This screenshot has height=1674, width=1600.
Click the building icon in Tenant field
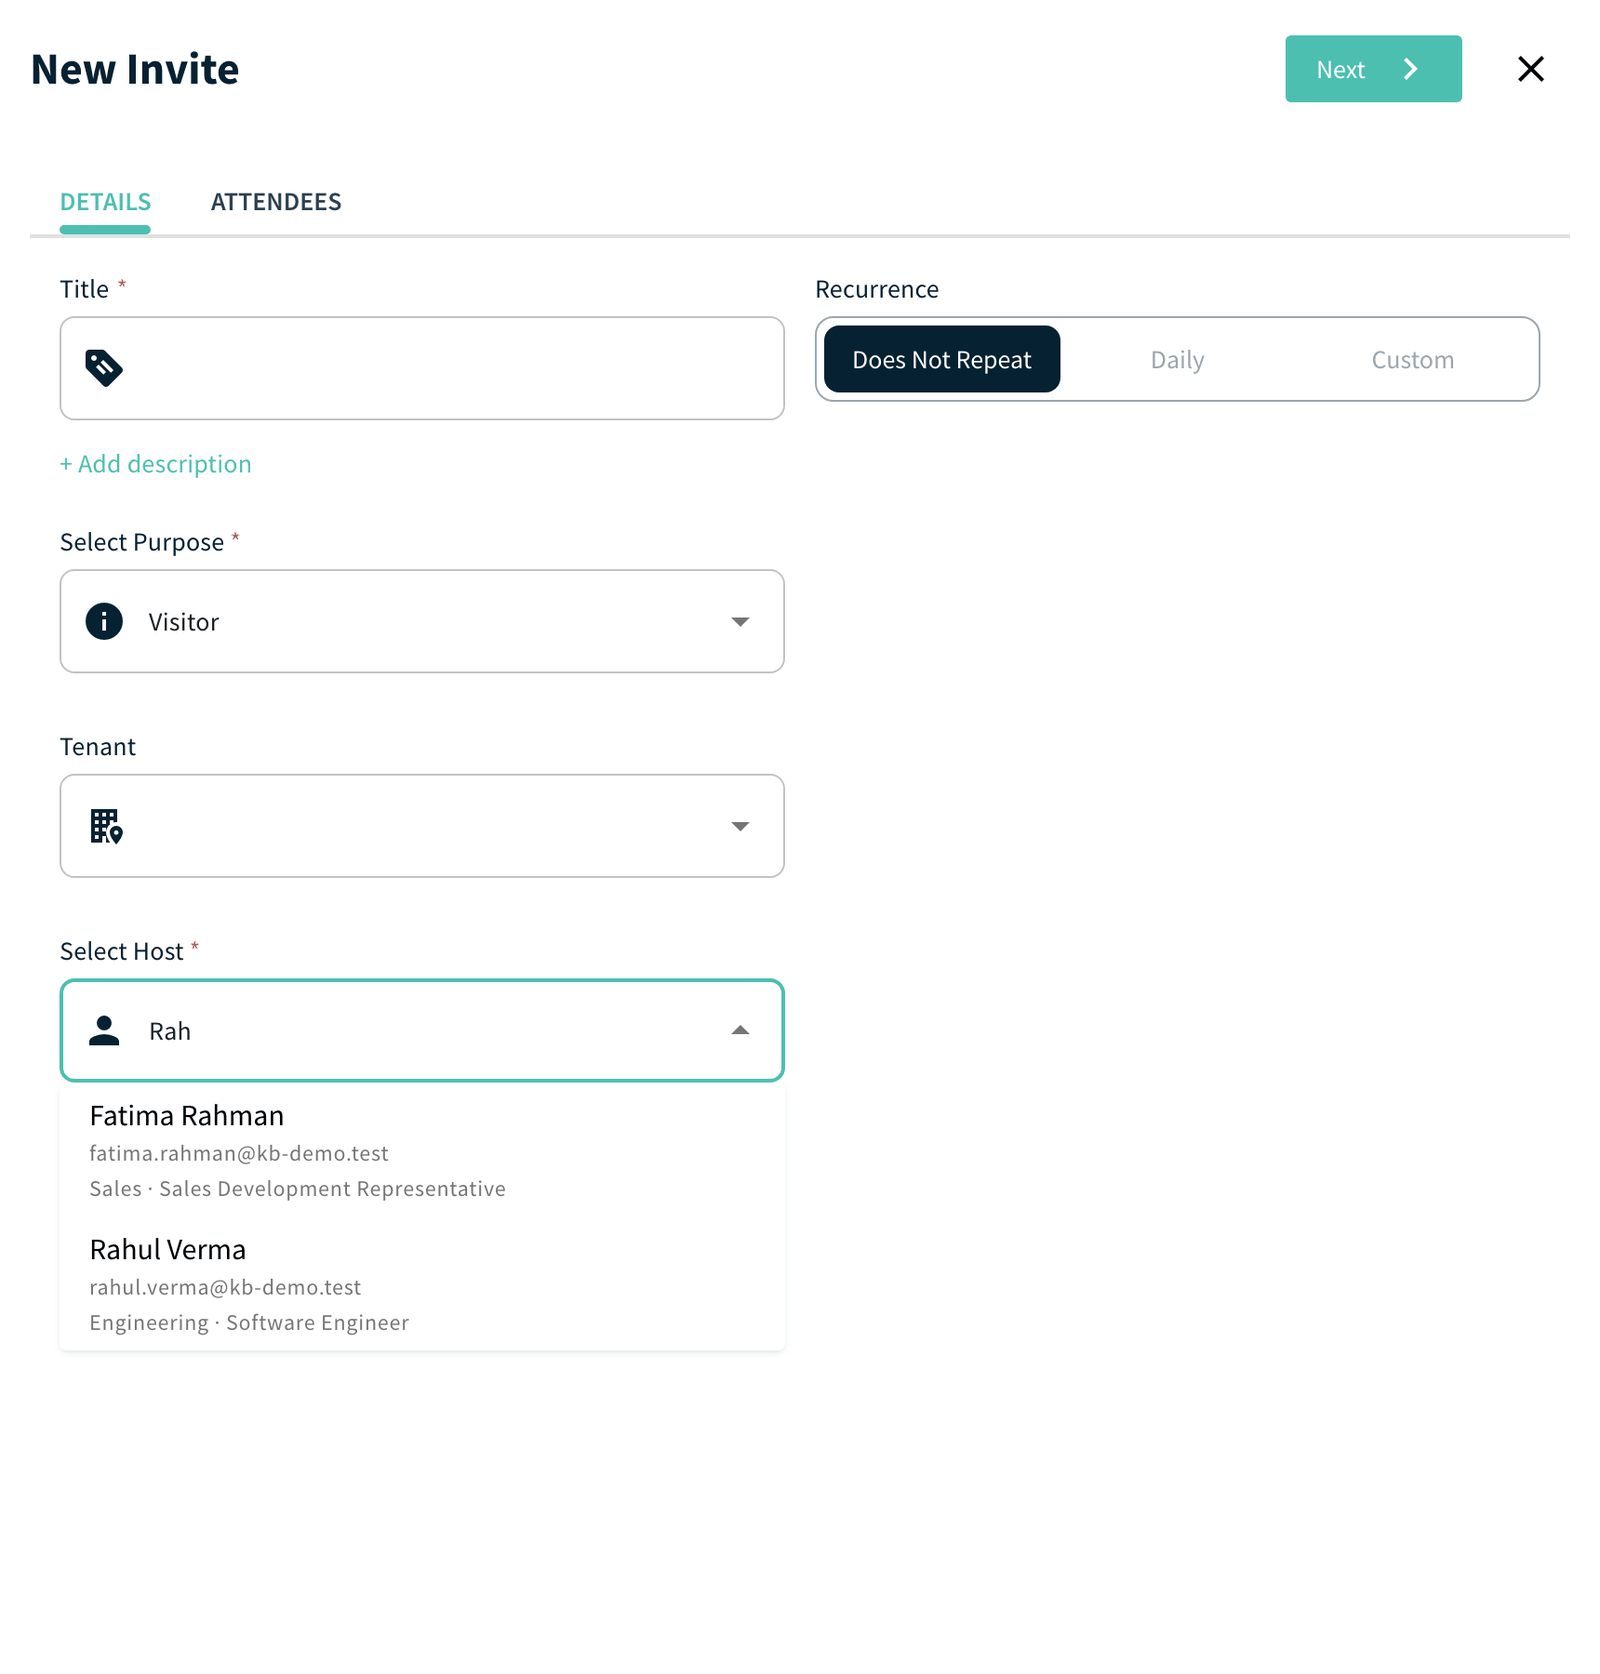[106, 826]
